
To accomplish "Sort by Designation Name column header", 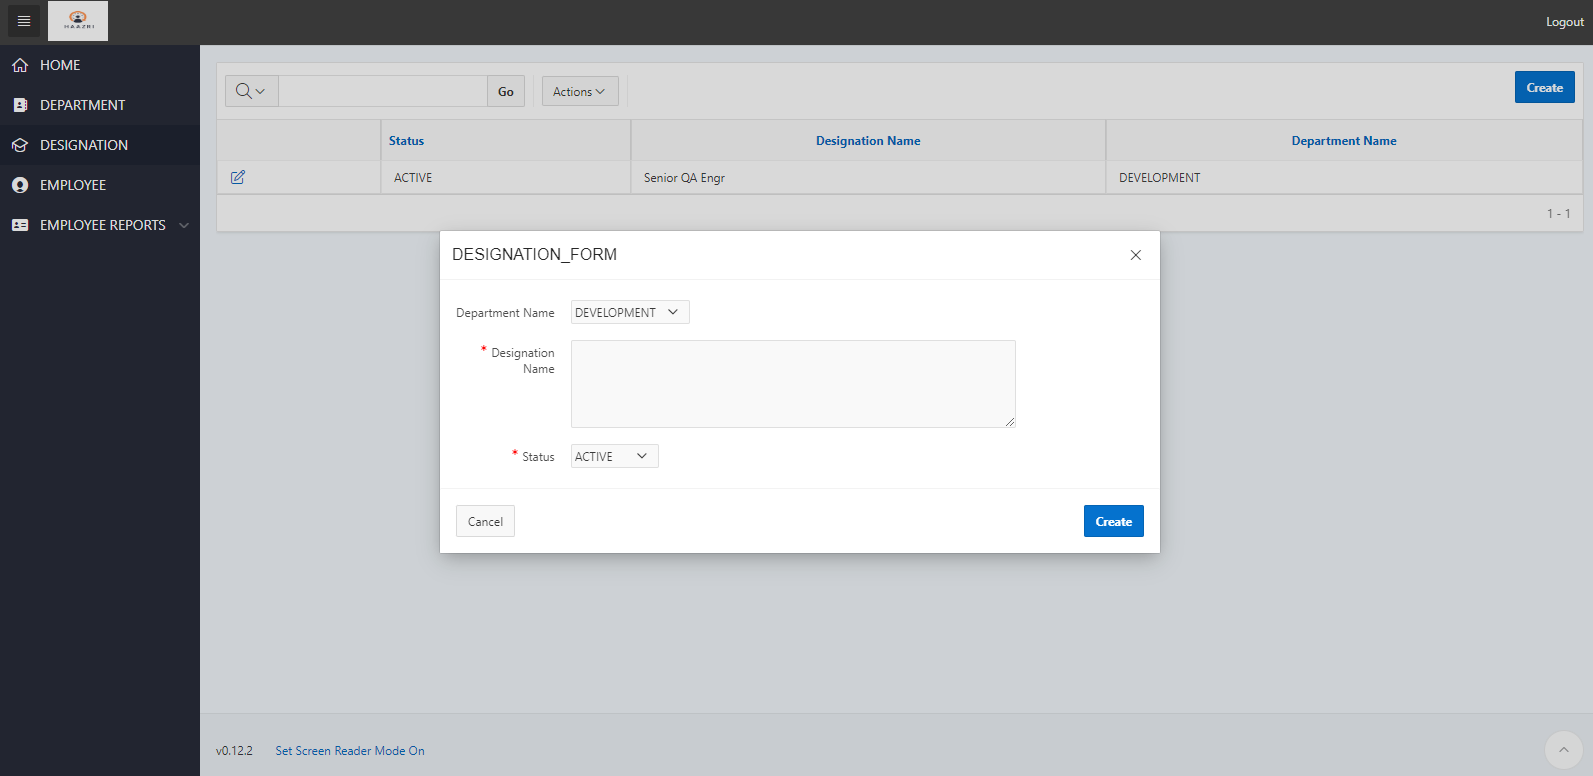I will point(868,141).
